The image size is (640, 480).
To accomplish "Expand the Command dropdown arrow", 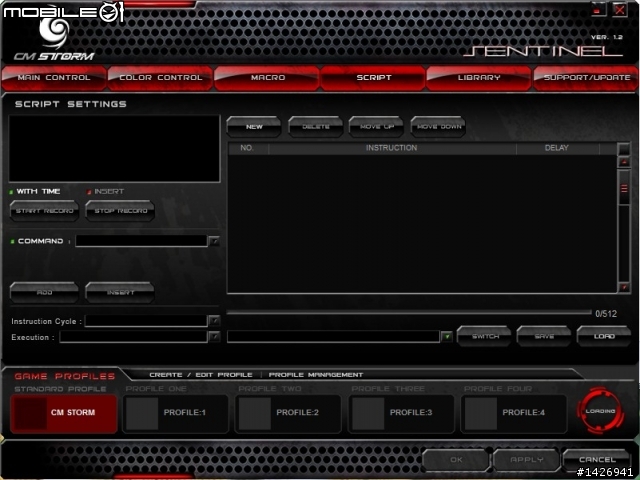I will pyautogui.click(x=214, y=241).
